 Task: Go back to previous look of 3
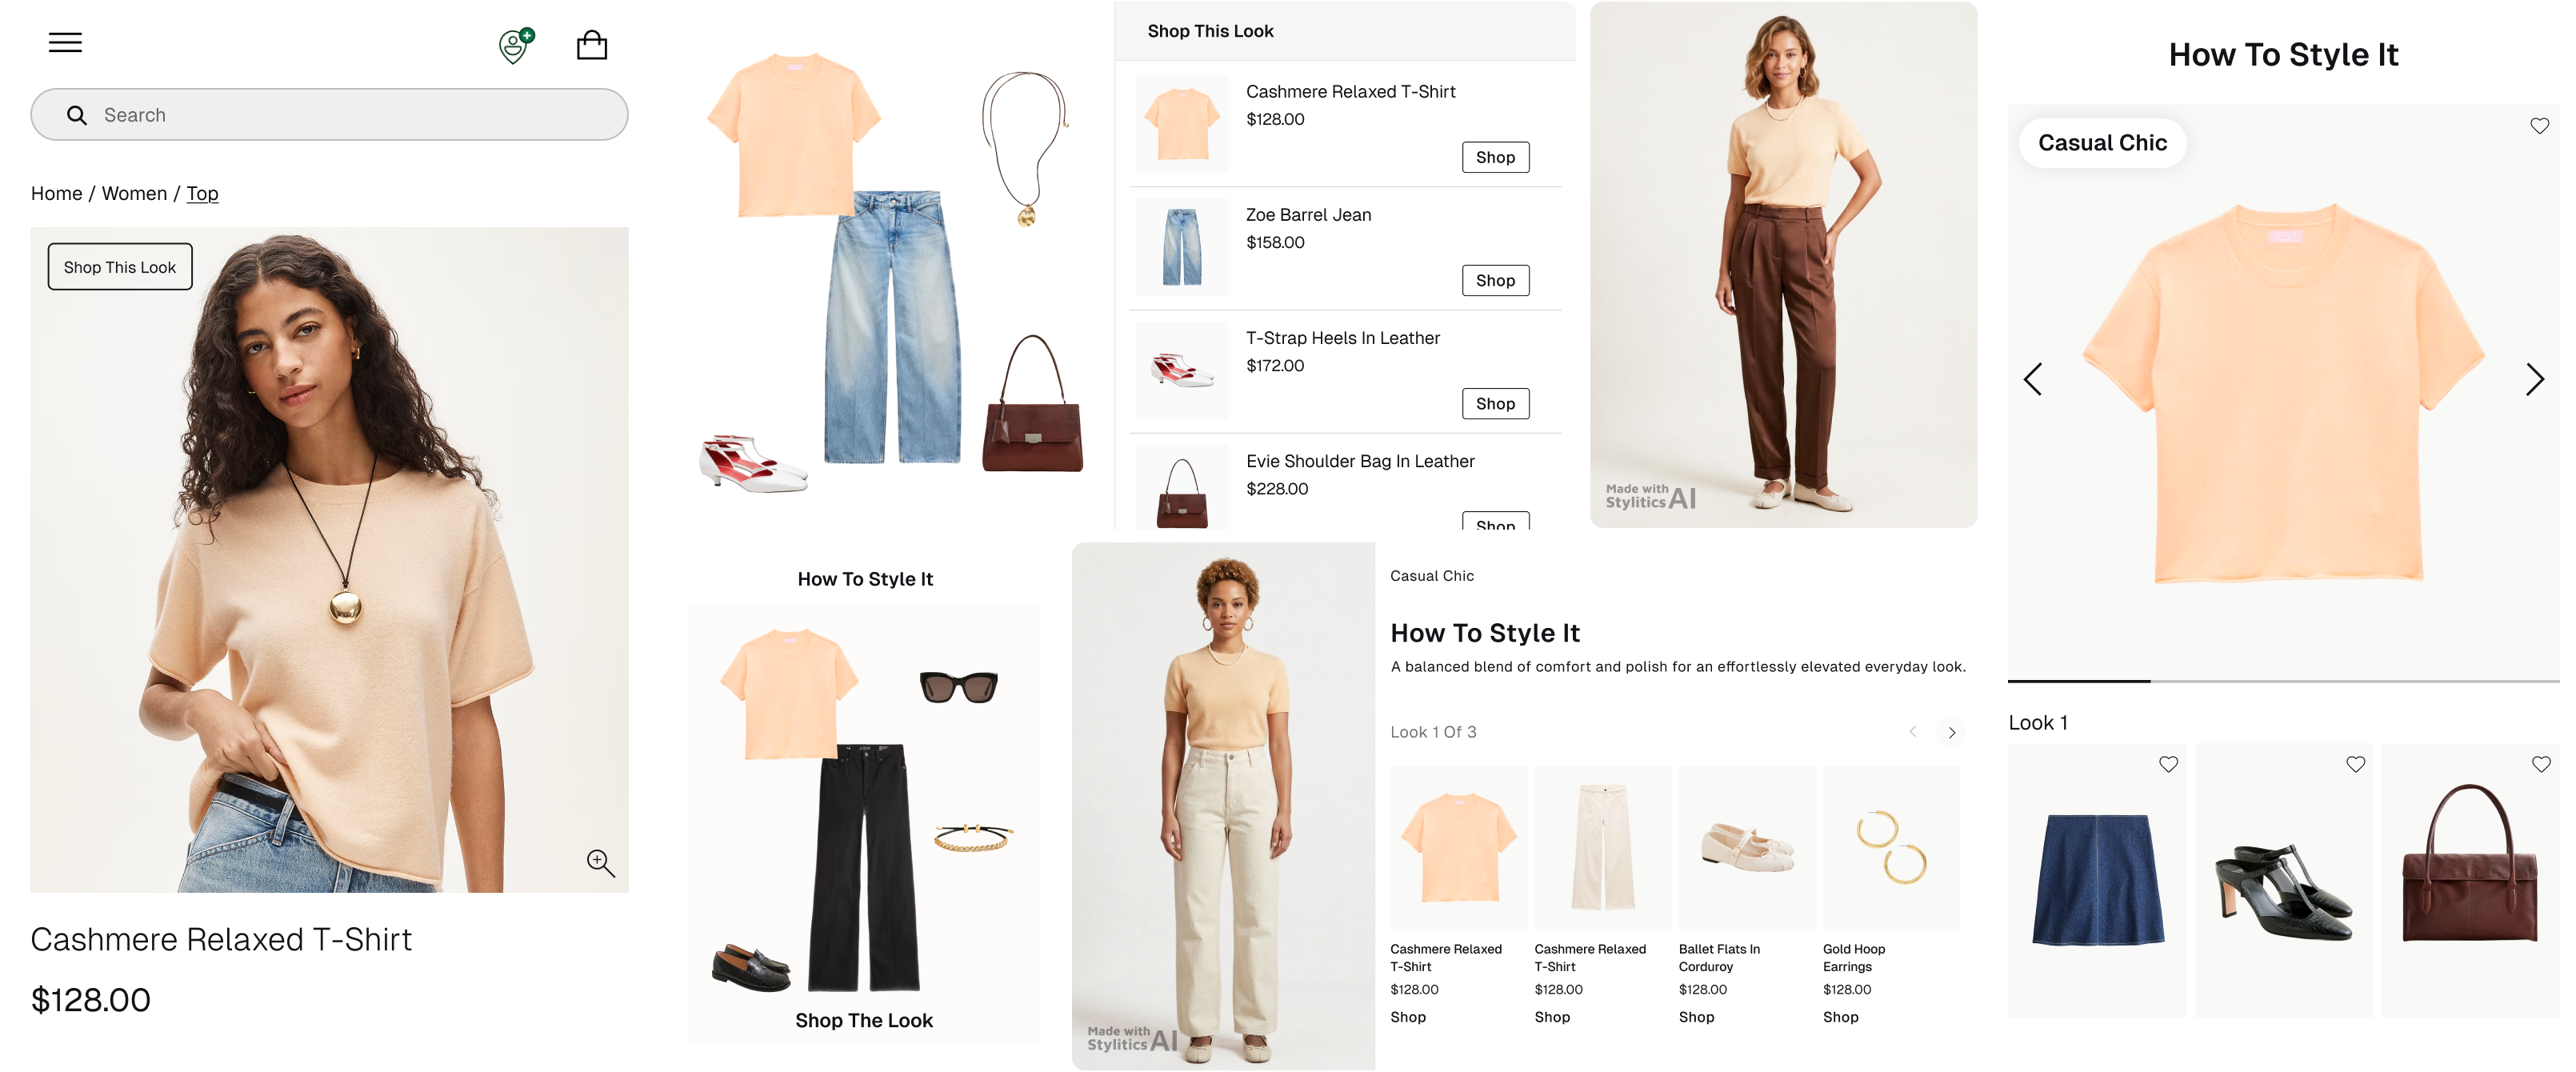coord(1913,732)
